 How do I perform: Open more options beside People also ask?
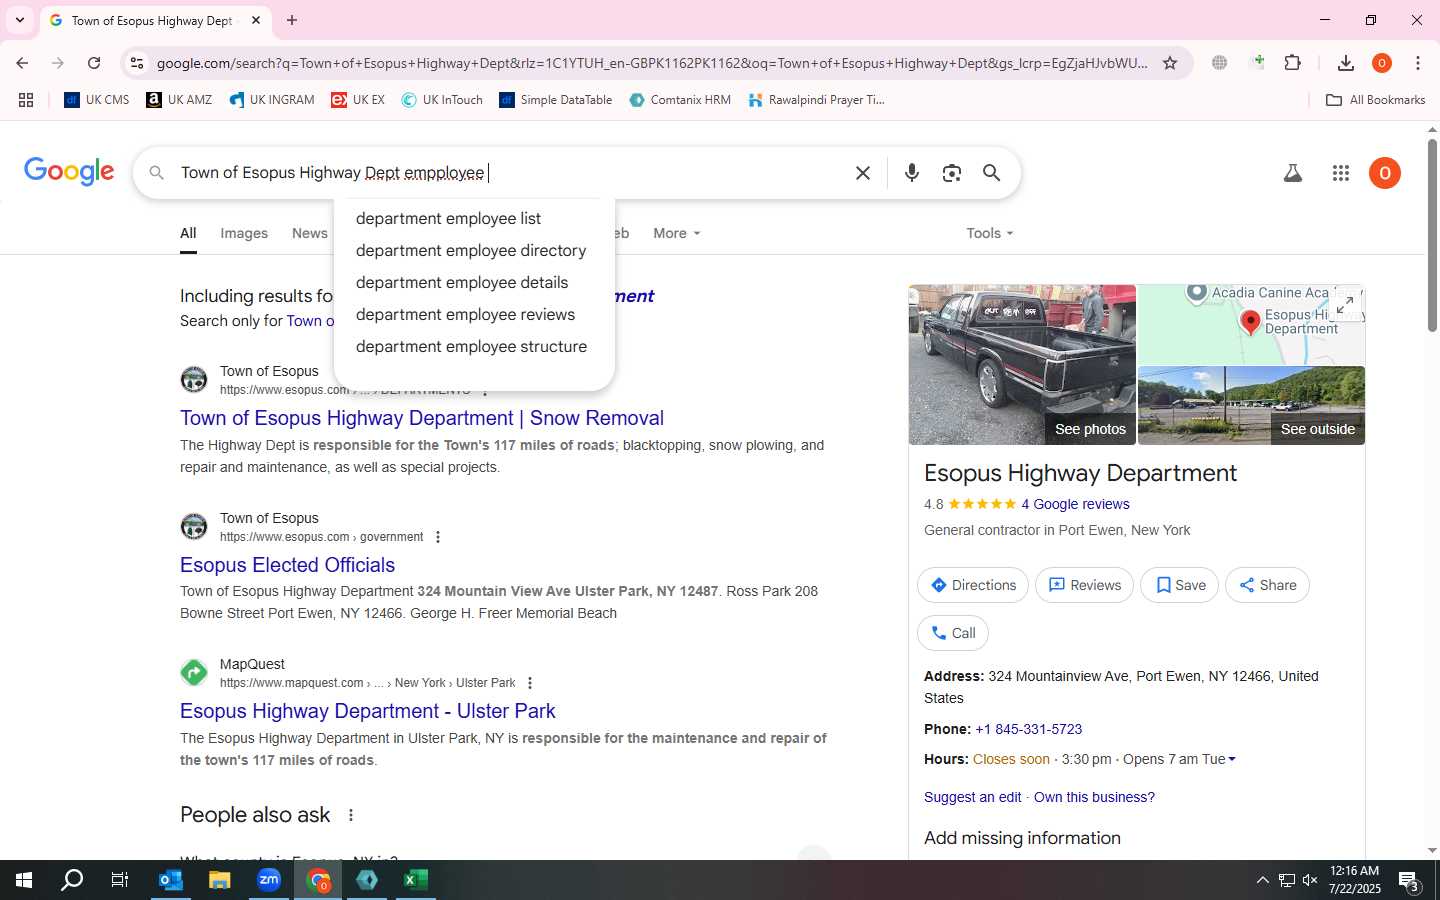click(351, 815)
